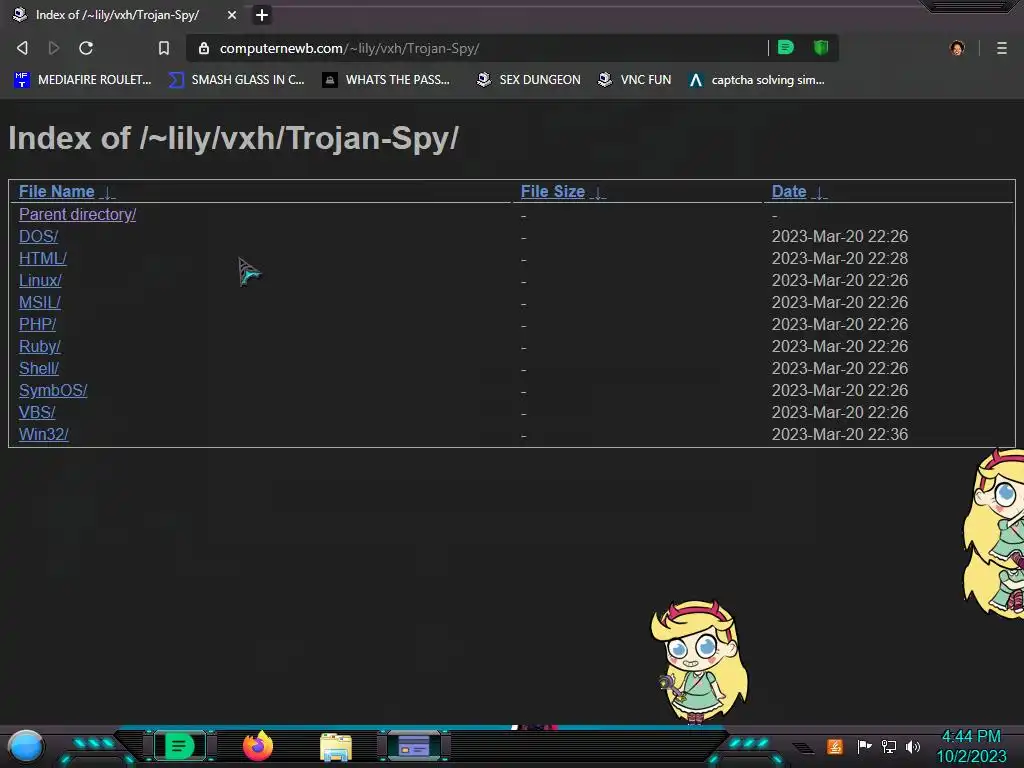Click the arrow next to Date
This screenshot has width=1024, height=768.
pos(820,193)
